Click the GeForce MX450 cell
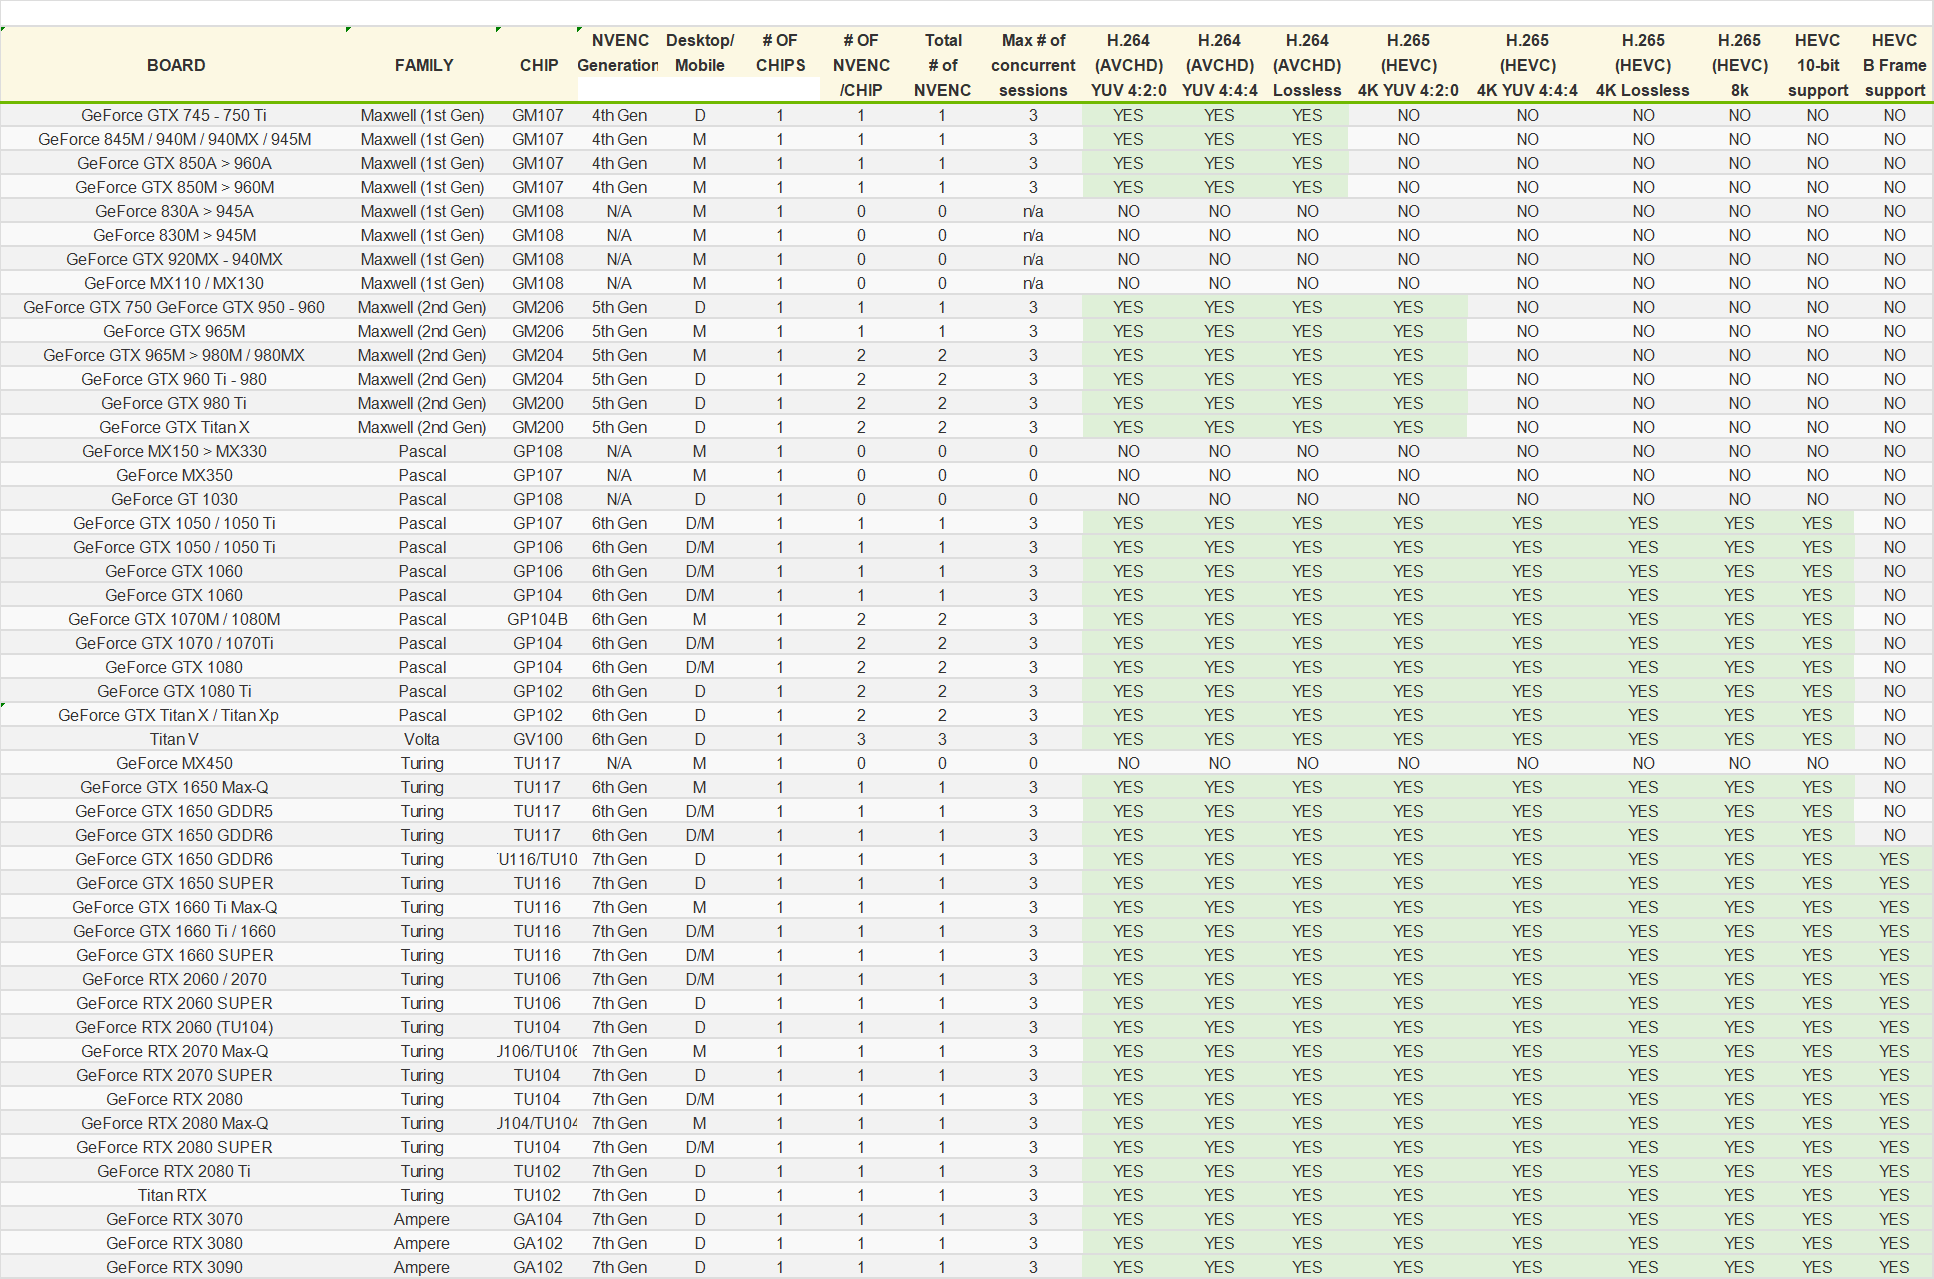Screen dimensions: 1934x1279 [x=174, y=763]
